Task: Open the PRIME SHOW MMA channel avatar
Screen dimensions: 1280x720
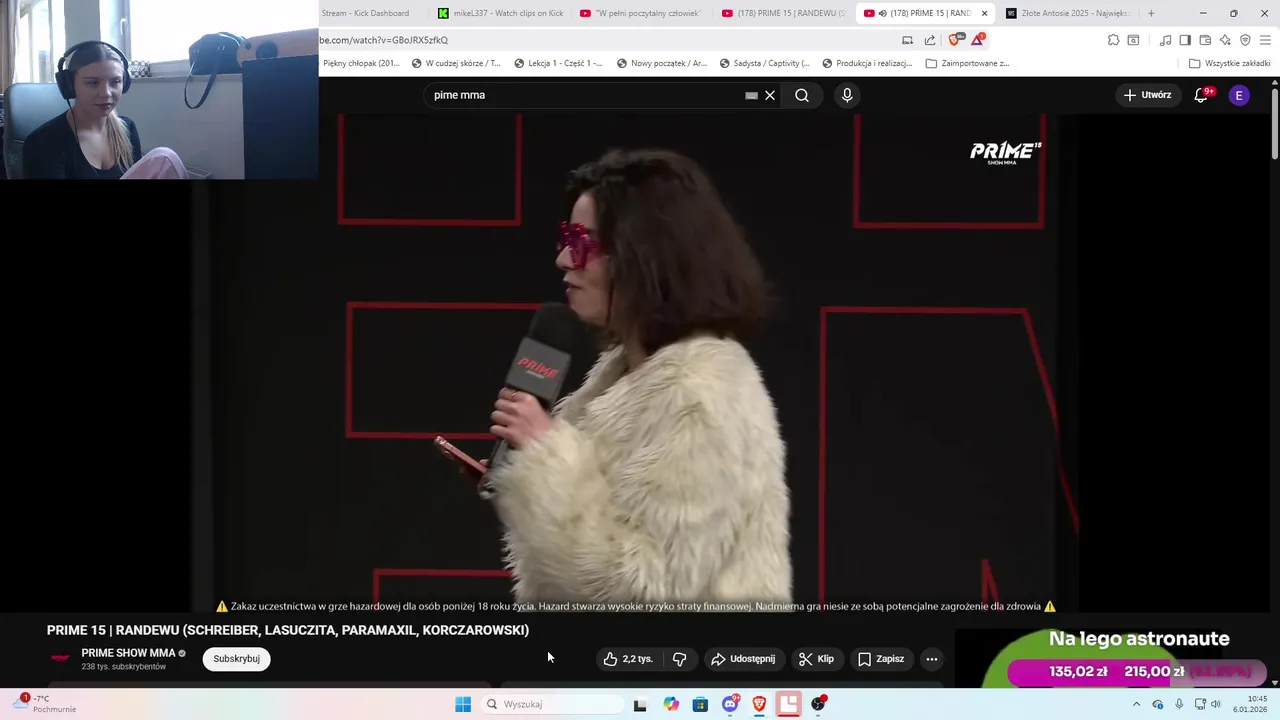Action: click(60, 658)
